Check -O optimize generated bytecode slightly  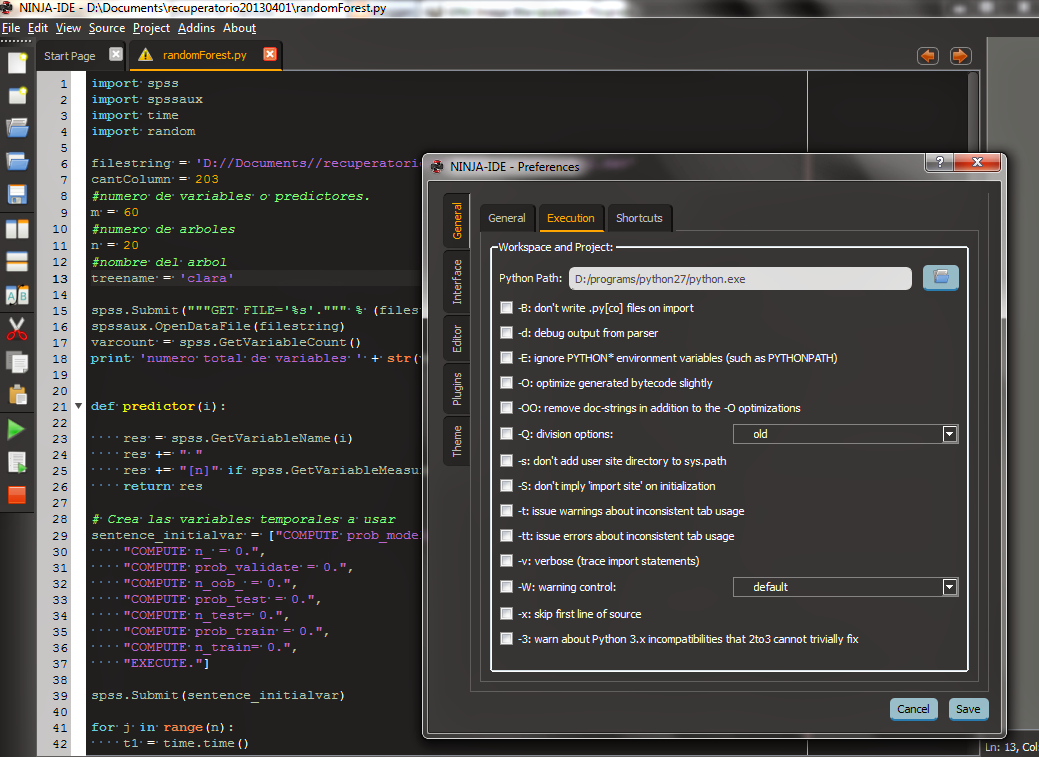[506, 383]
